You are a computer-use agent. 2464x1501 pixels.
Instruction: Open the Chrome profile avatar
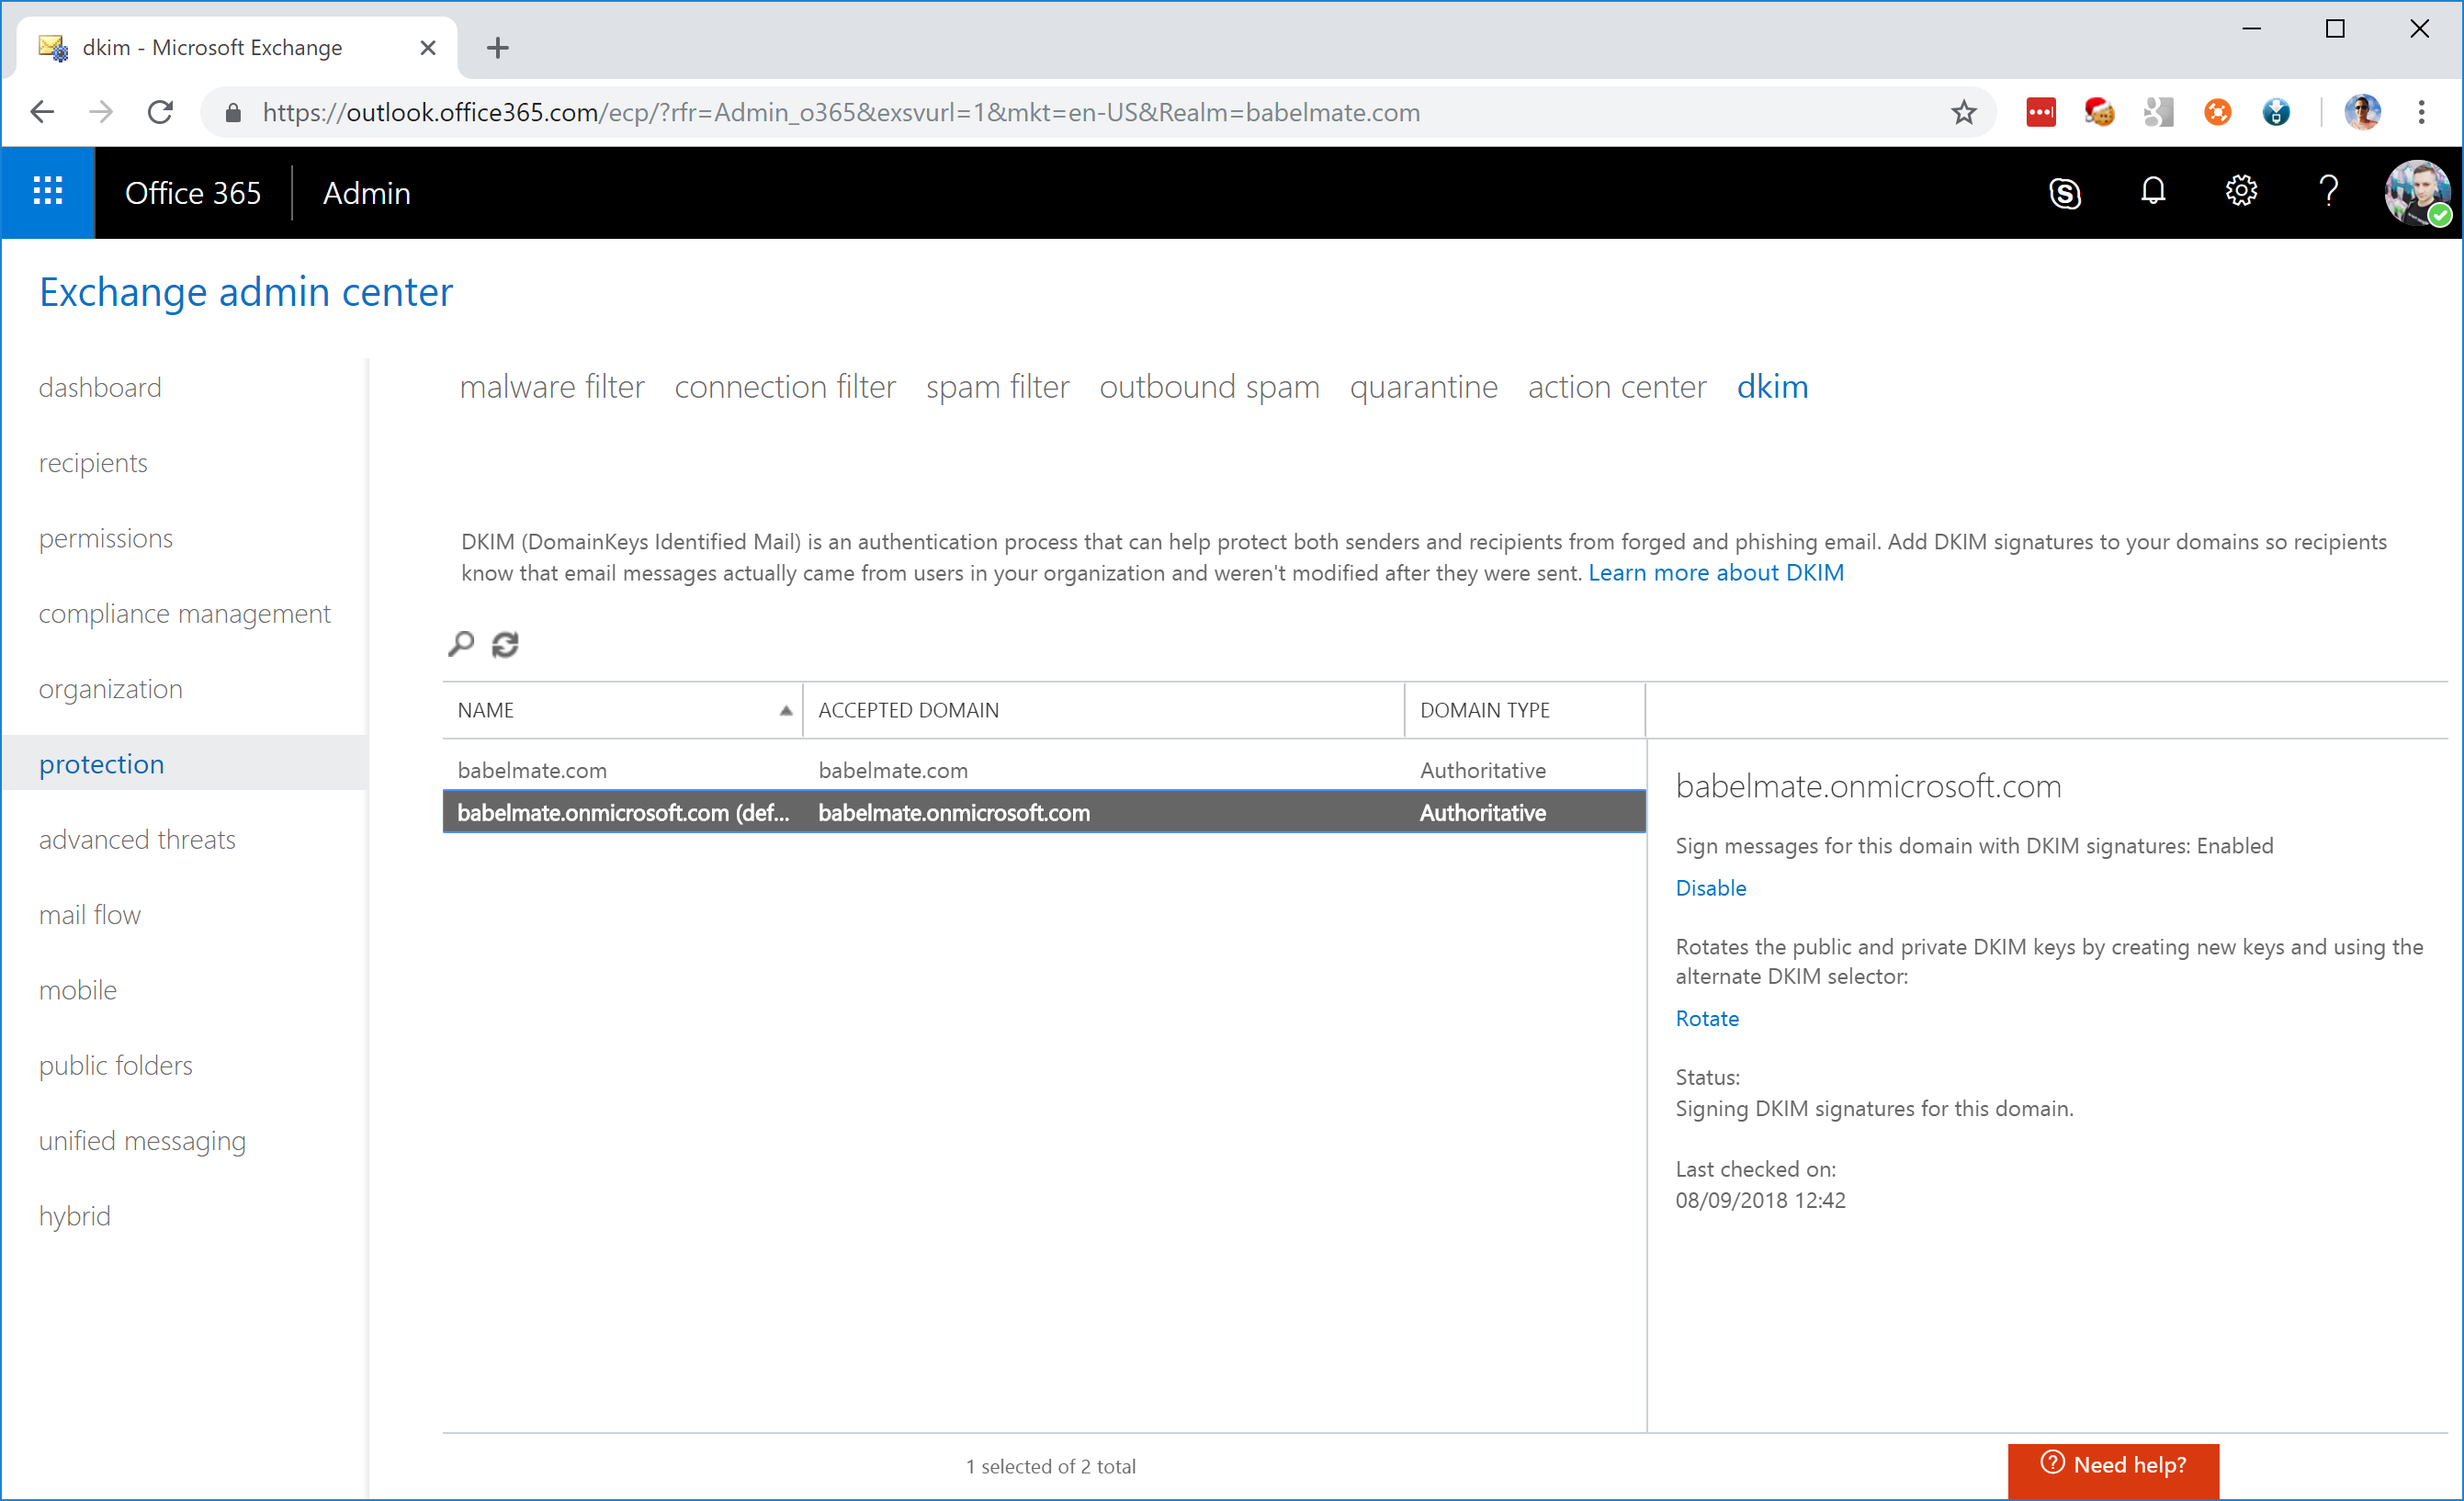(2363, 112)
